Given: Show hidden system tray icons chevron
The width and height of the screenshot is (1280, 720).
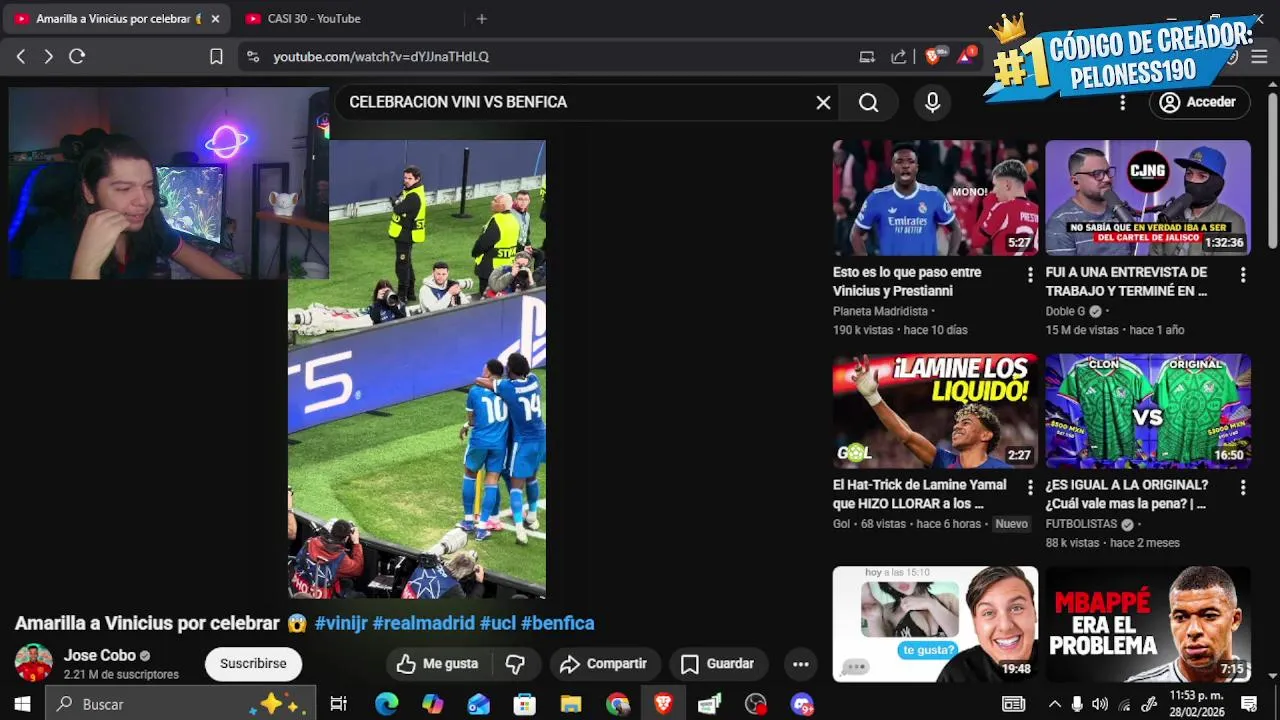Looking at the screenshot, I should 1054,704.
